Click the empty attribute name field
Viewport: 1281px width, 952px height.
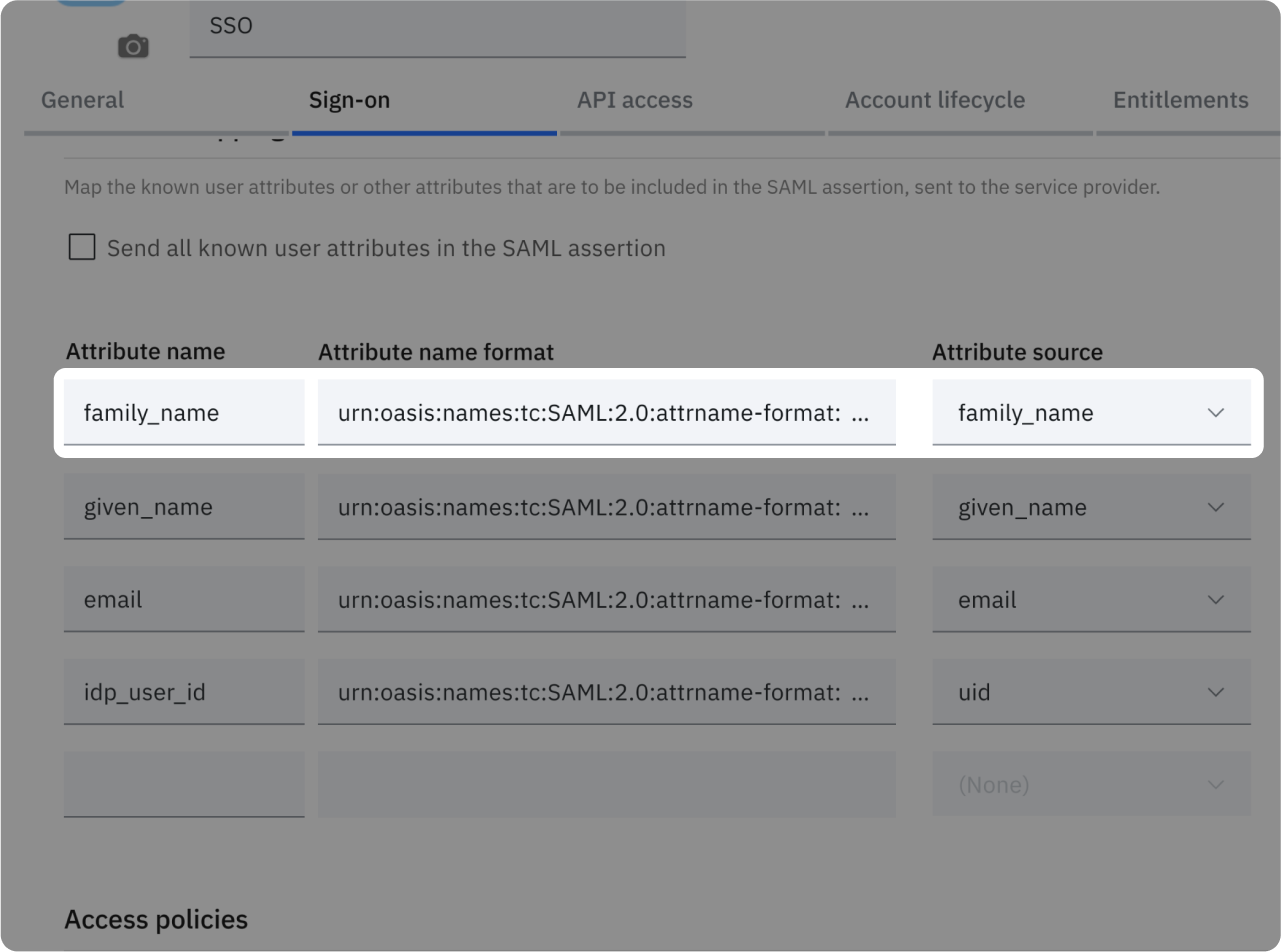coord(184,784)
